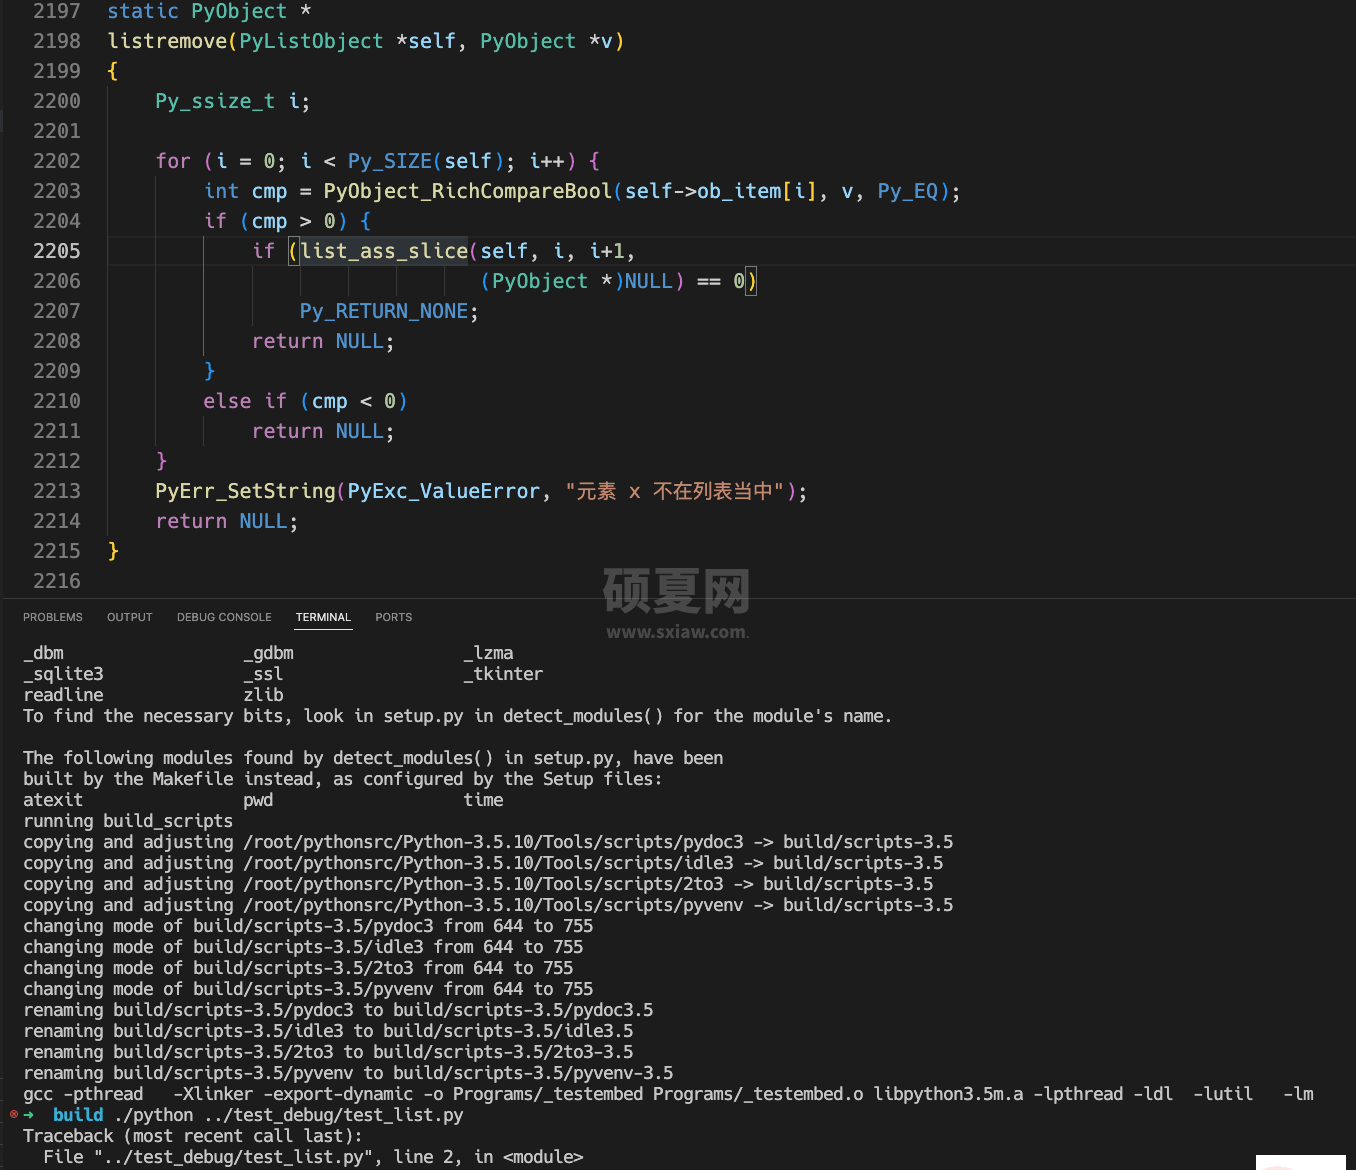Click the listremove function name

[x=168, y=41]
